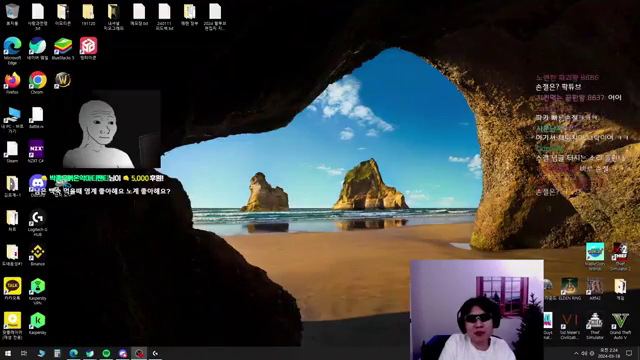
Task: Select the Logitech G HUB shortcut
Action: pyautogui.click(x=37, y=223)
